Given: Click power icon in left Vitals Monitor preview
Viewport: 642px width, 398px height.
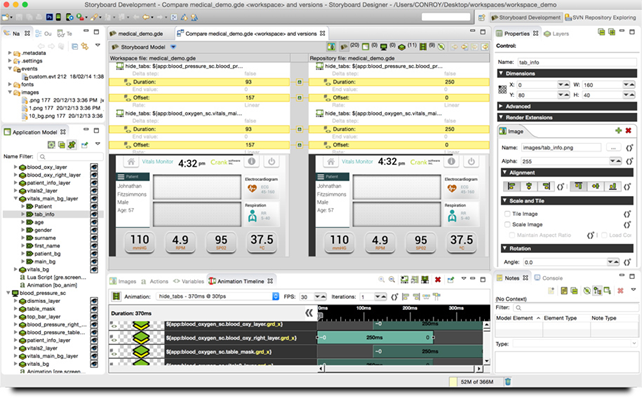Looking at the screenshot, I should [271, 162].
